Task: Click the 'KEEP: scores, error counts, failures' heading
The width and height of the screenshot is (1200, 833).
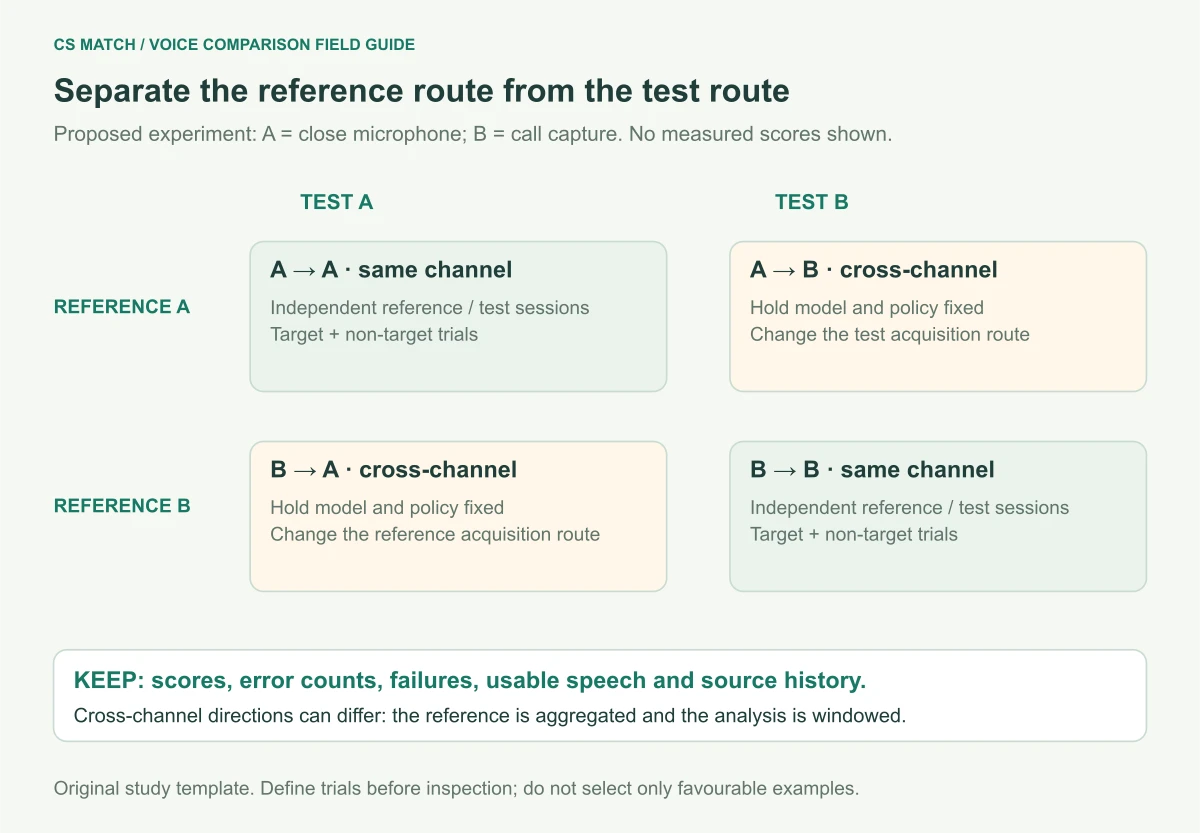Action: point(470,681)
